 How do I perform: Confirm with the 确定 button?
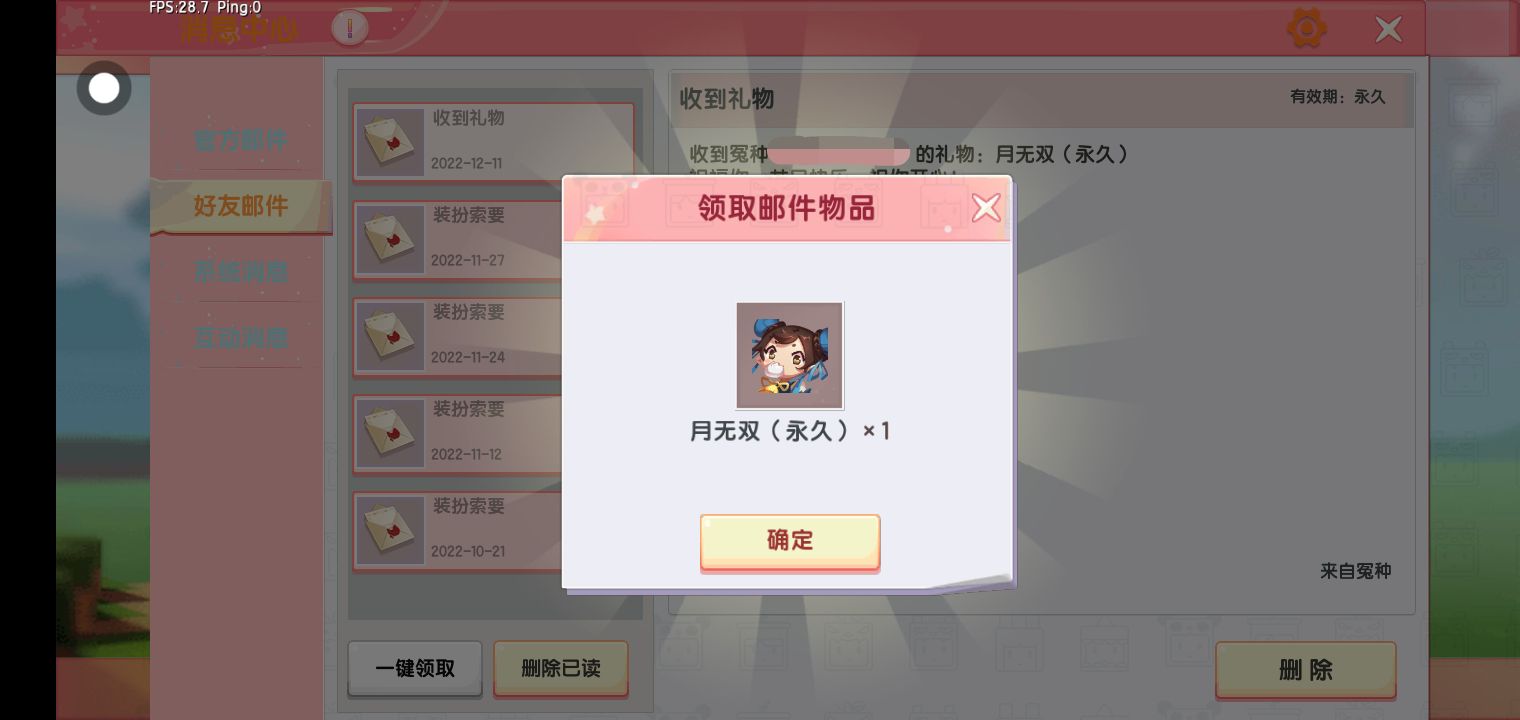790,541
